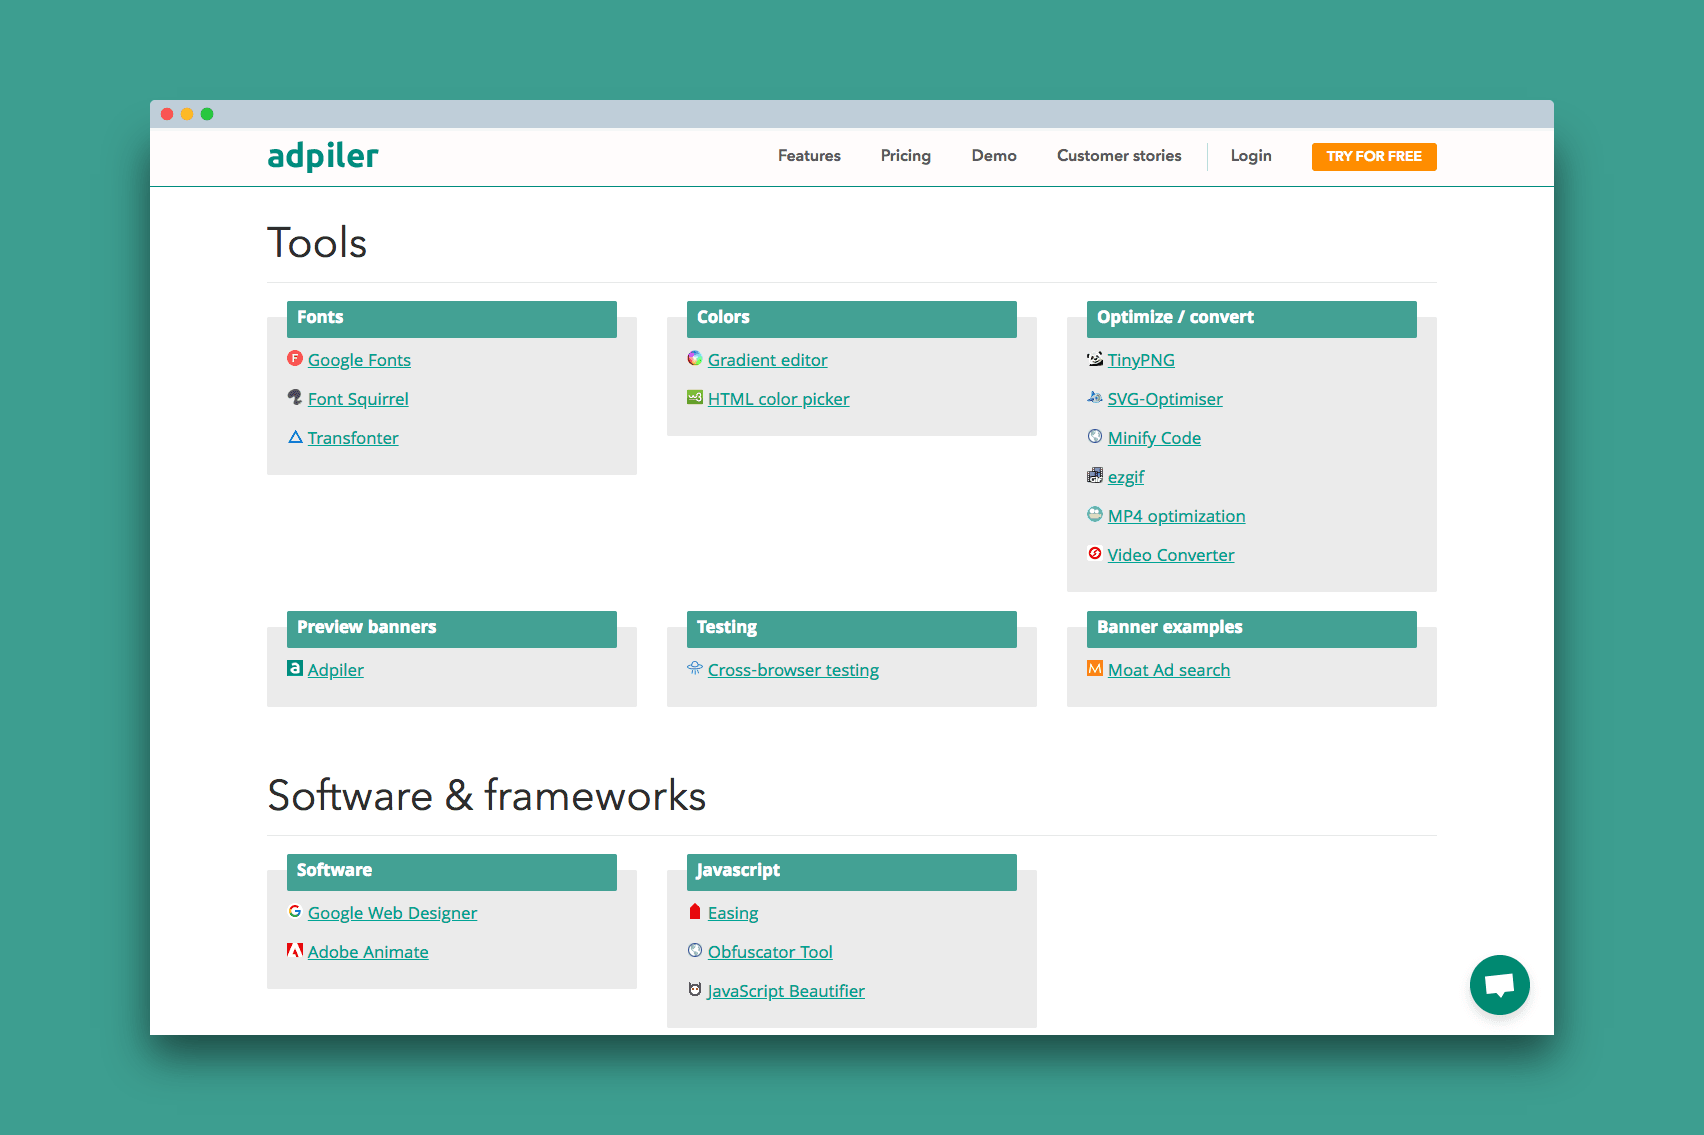Click the Gradient editor color wheel icon

[x=695, y=358]
